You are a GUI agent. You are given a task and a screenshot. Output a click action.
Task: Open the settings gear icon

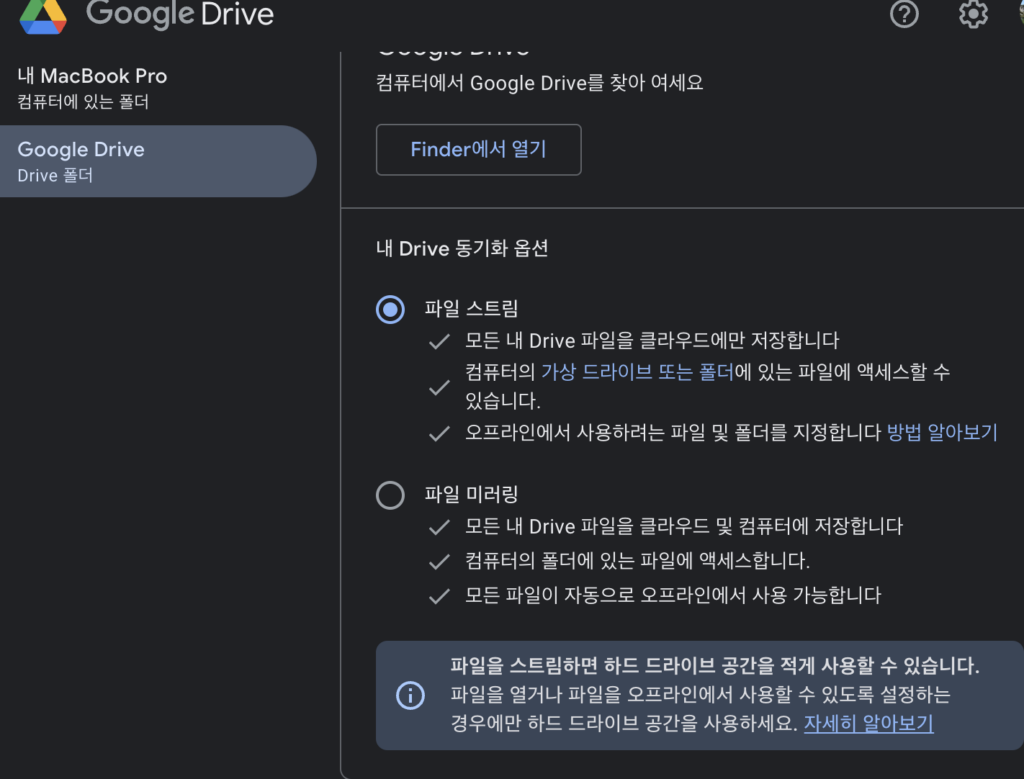973,14
